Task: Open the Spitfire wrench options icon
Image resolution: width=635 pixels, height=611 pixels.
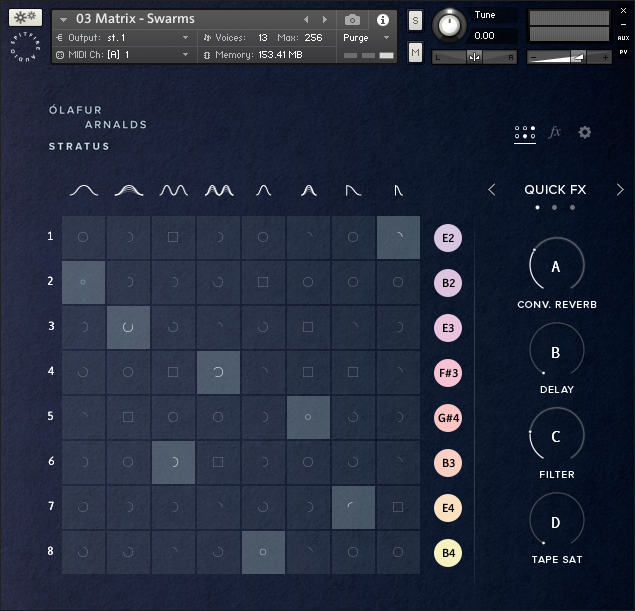Action: [x=25, y=18]
